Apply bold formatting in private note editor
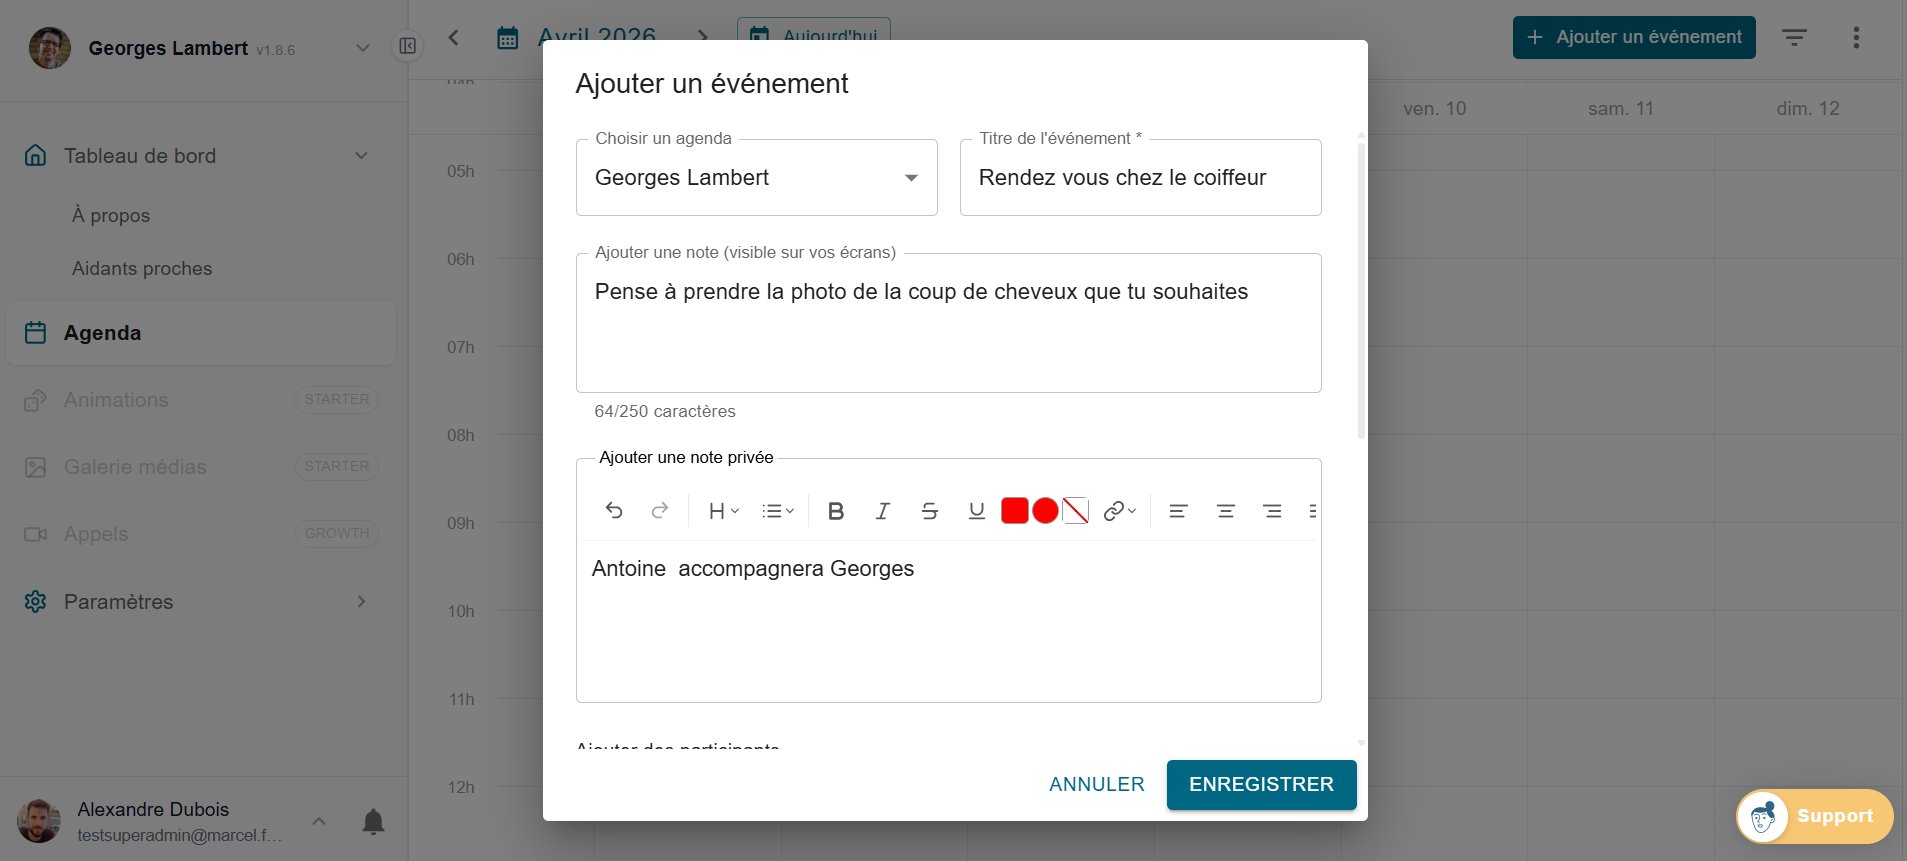This screenshot has width=1907, height=861. tap(836, 511)
